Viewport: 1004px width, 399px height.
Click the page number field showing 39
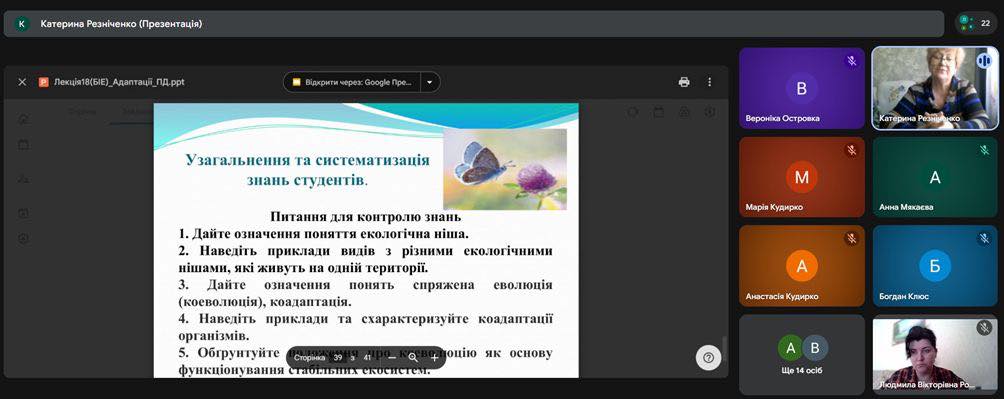click(x=337, y=358)
